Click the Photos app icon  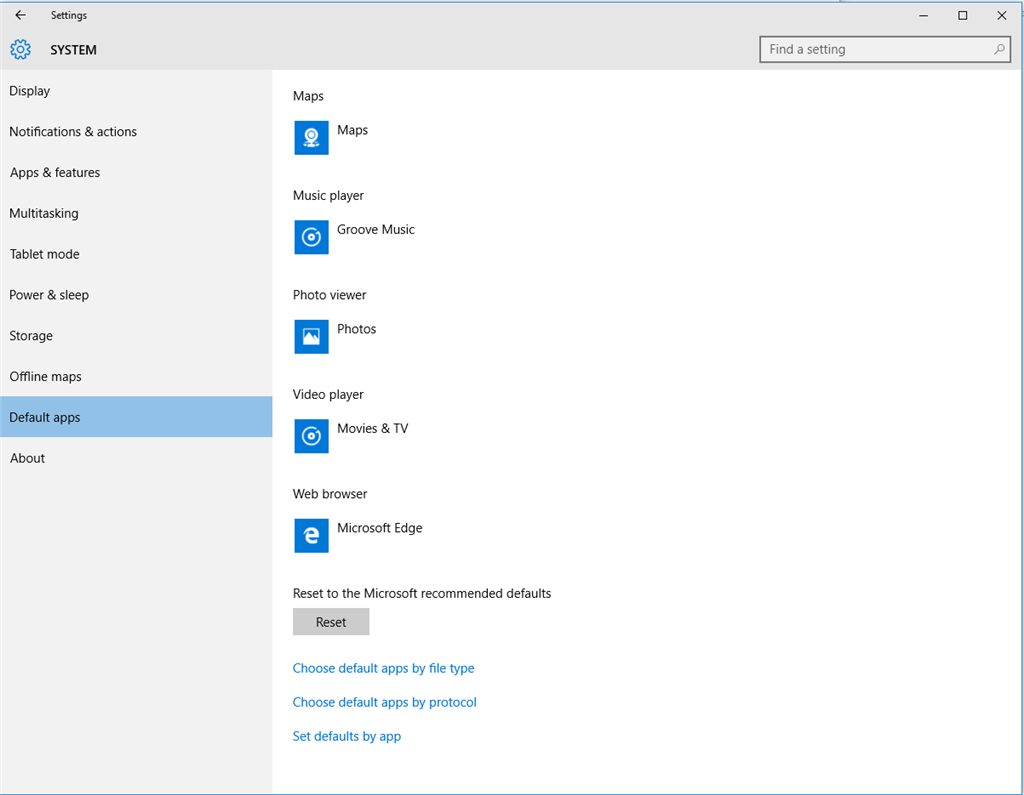[x=311, y=337]
